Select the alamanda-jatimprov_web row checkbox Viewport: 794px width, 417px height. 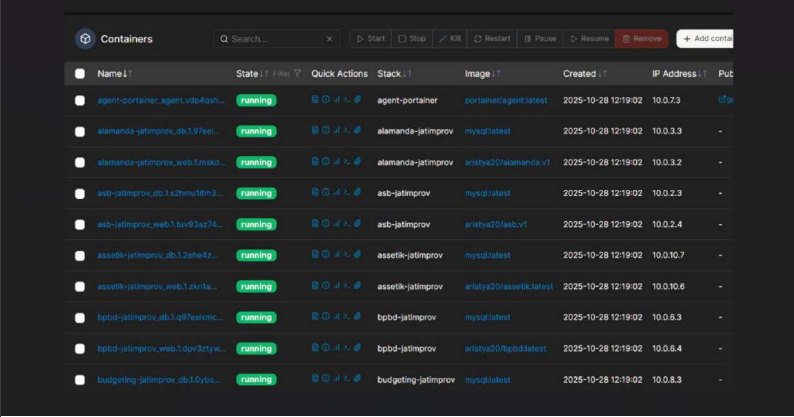[x=80, y=162]
